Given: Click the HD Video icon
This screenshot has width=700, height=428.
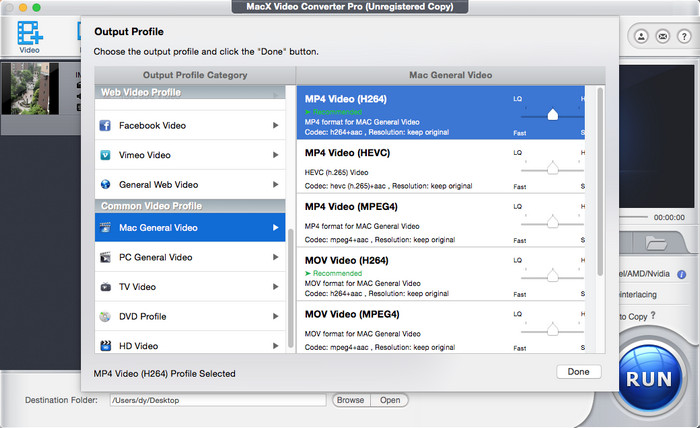Looking at the screenshot, I should 105,346.
